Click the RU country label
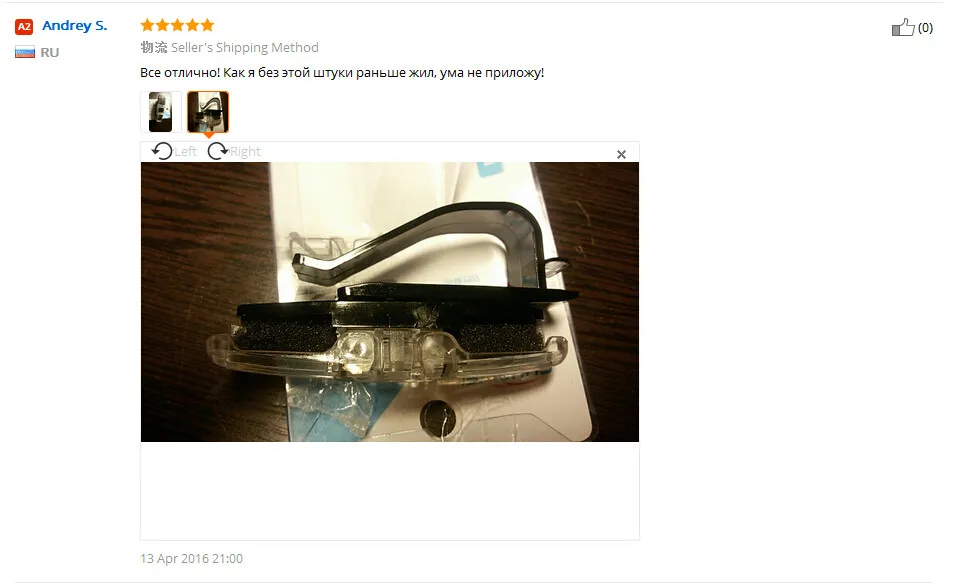 50,53
